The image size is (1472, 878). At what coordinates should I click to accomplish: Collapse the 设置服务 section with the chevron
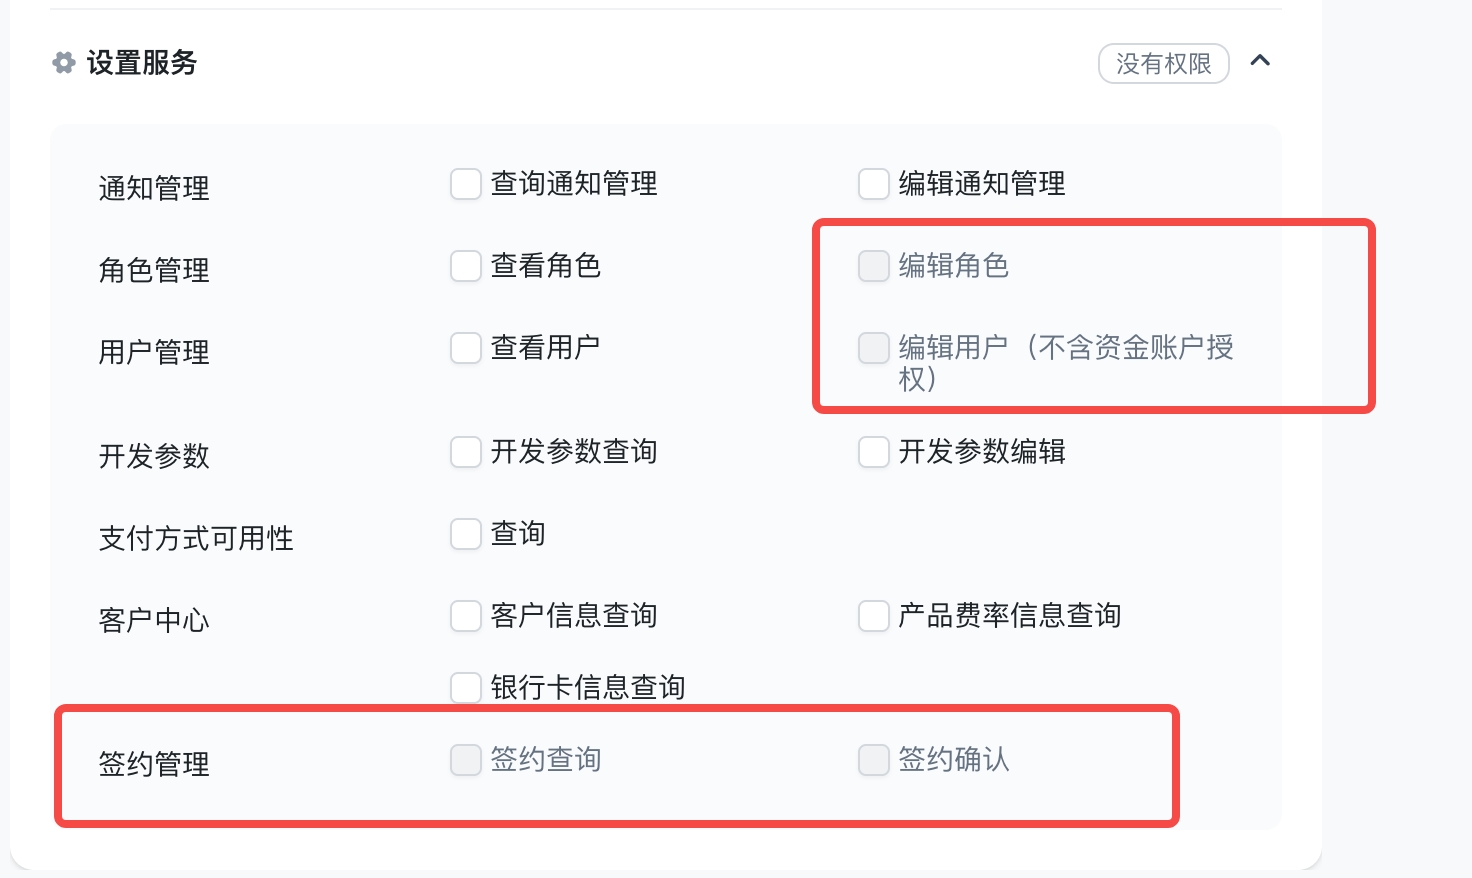(x=1260, y=60)
